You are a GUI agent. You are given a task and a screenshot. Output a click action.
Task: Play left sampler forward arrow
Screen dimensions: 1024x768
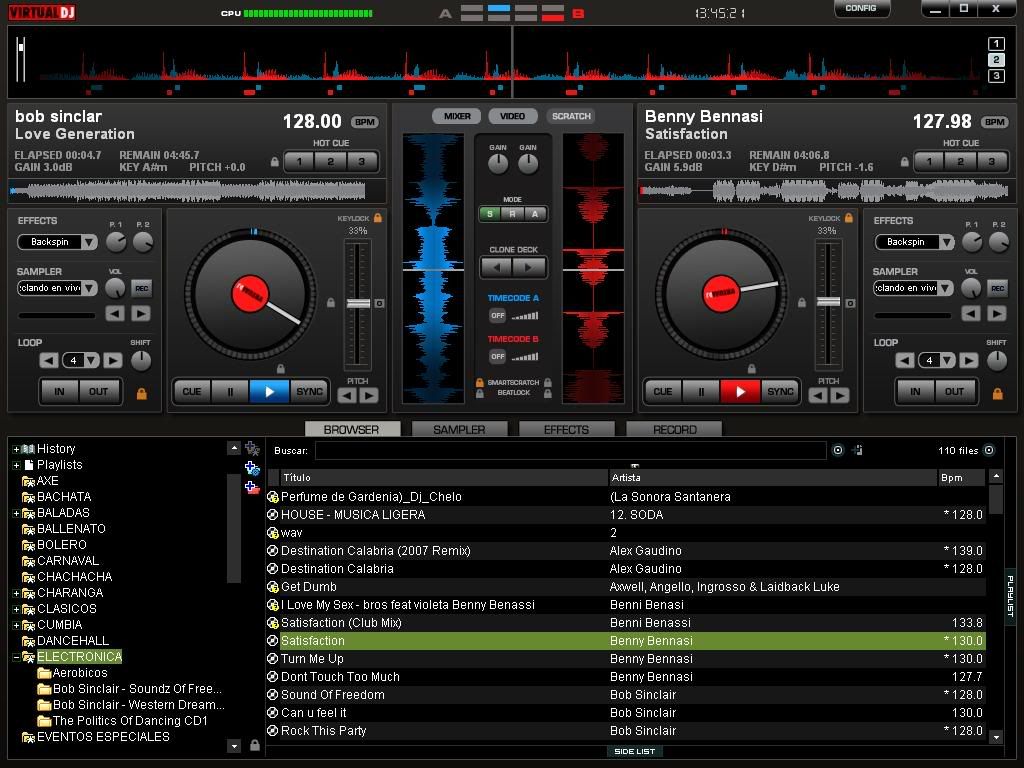click(x=140, y=313)
